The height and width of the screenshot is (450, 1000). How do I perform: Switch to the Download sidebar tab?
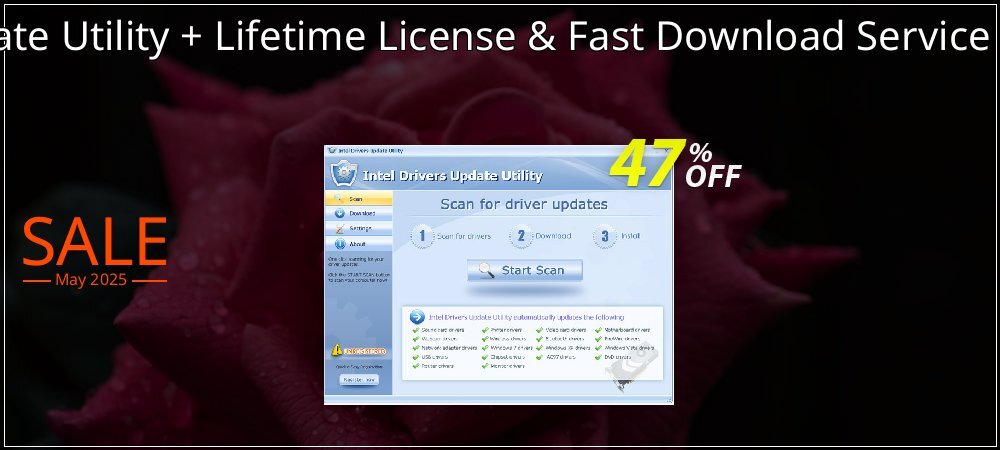point(358,214)
